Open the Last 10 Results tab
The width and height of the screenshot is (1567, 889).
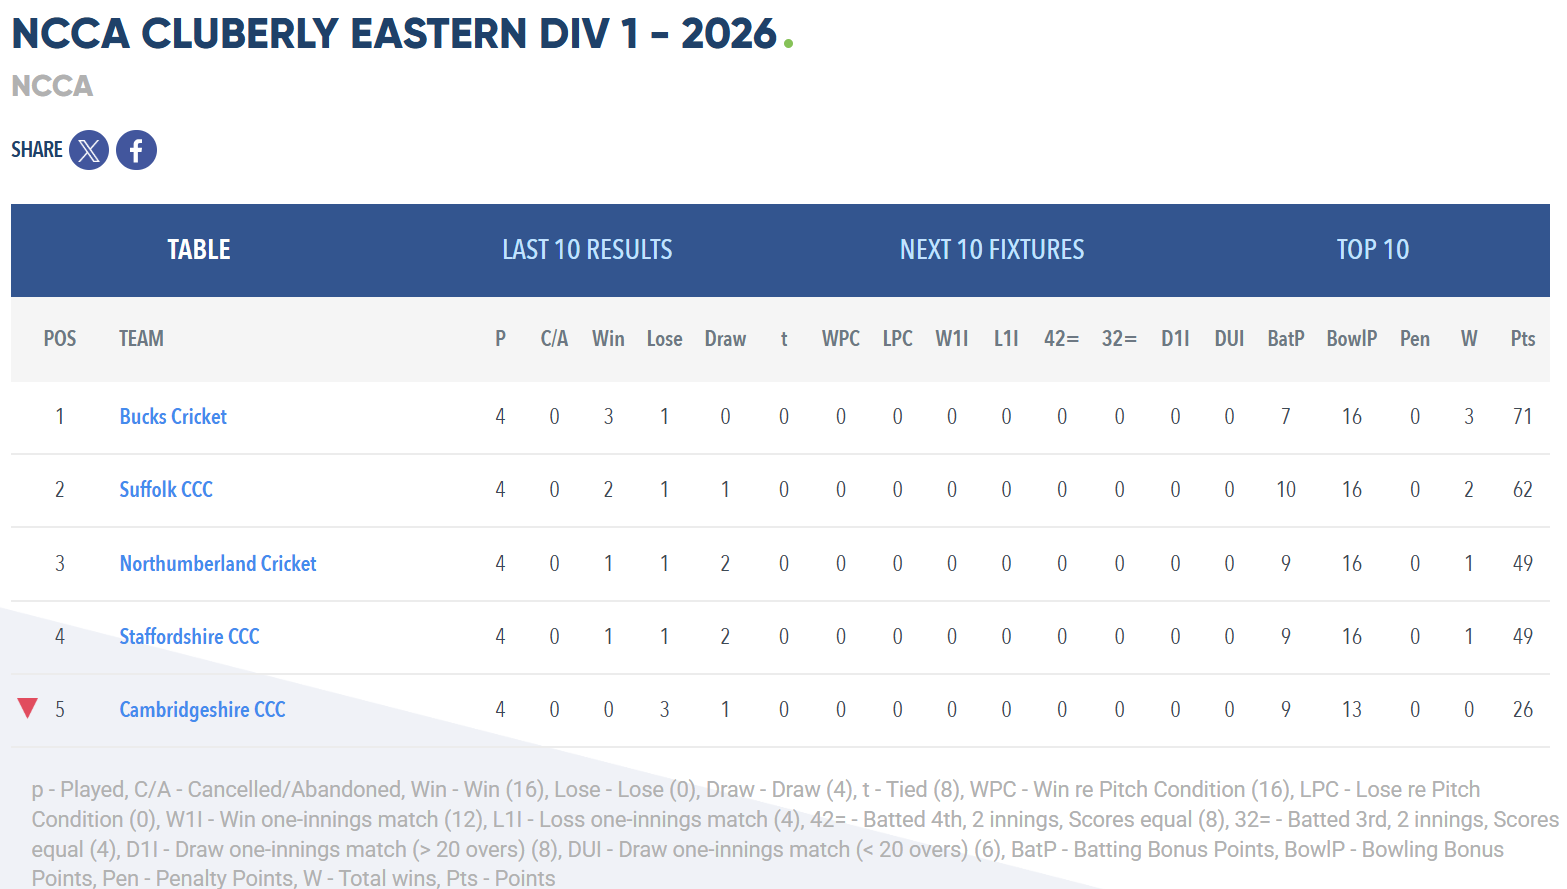(x=587, y=250)
